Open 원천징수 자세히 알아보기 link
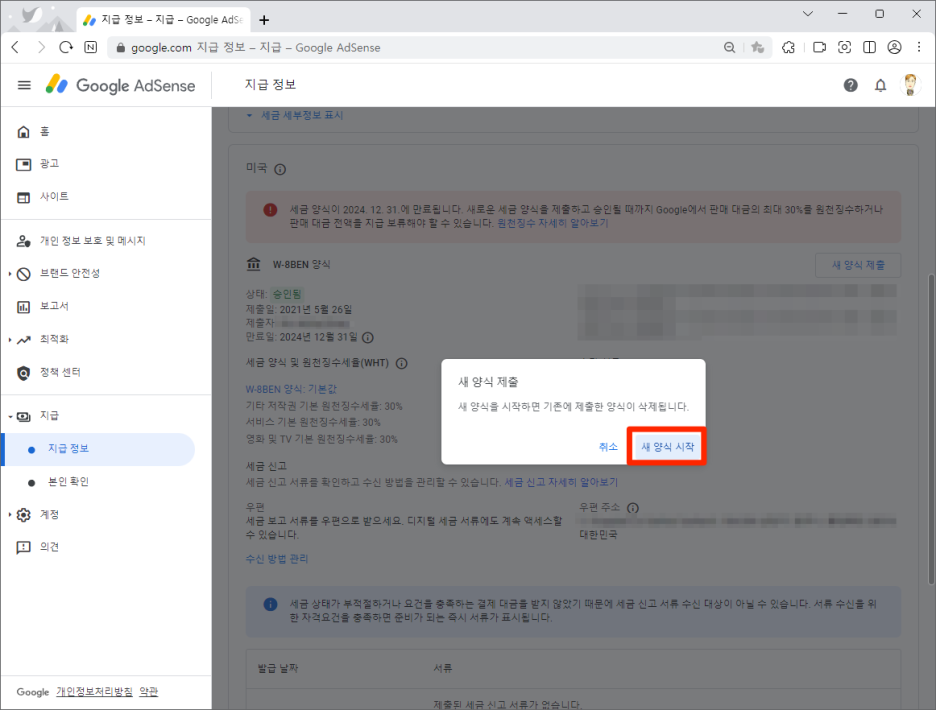Viewport: 936px width, 710px height. pos(553,223)
